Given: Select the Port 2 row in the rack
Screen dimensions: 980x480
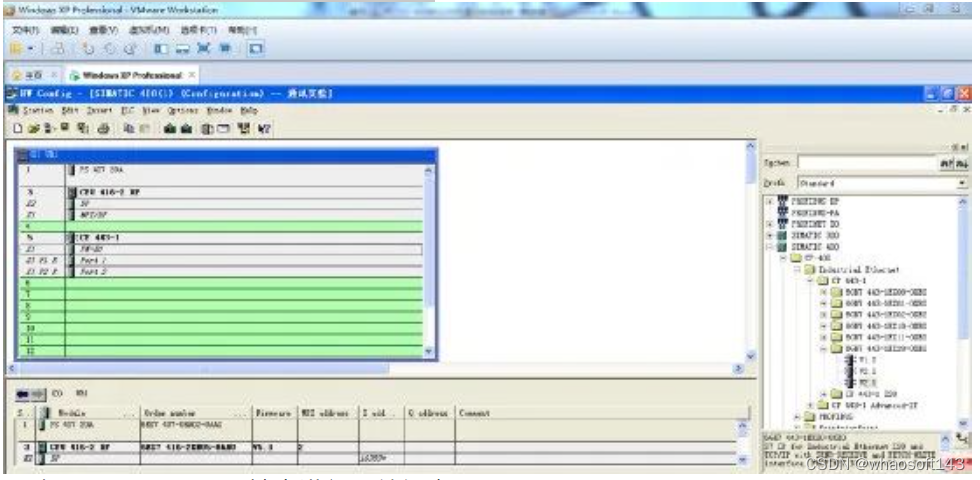Looking at the screenshot, I should point(219,272).
